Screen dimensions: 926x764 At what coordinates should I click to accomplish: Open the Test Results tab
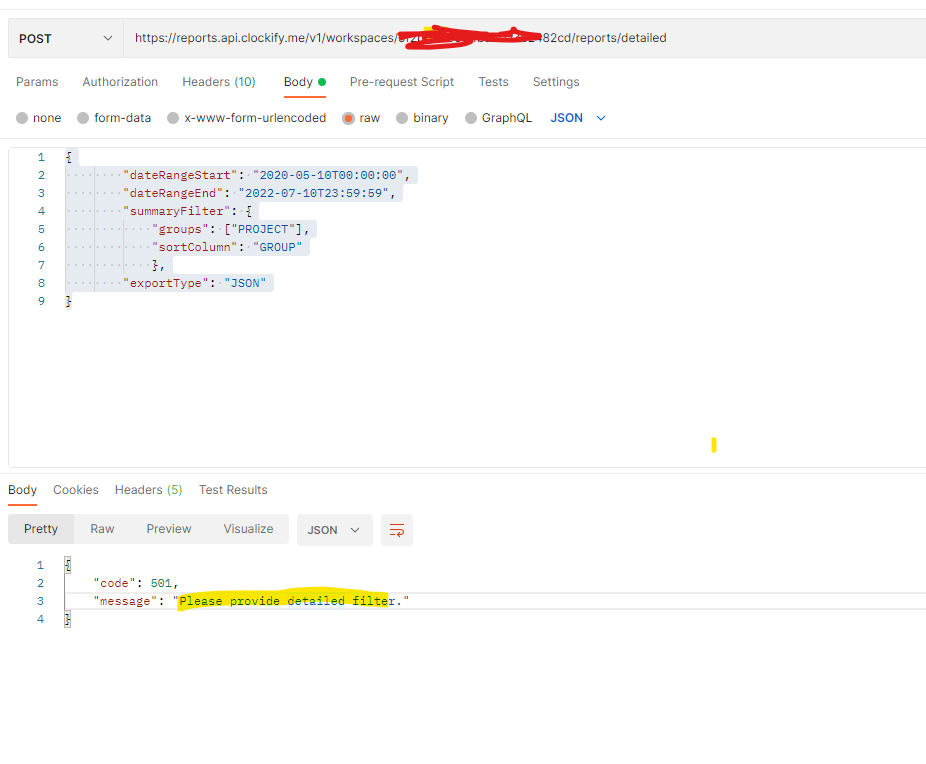pyautogui.click(x=232, y=490)
